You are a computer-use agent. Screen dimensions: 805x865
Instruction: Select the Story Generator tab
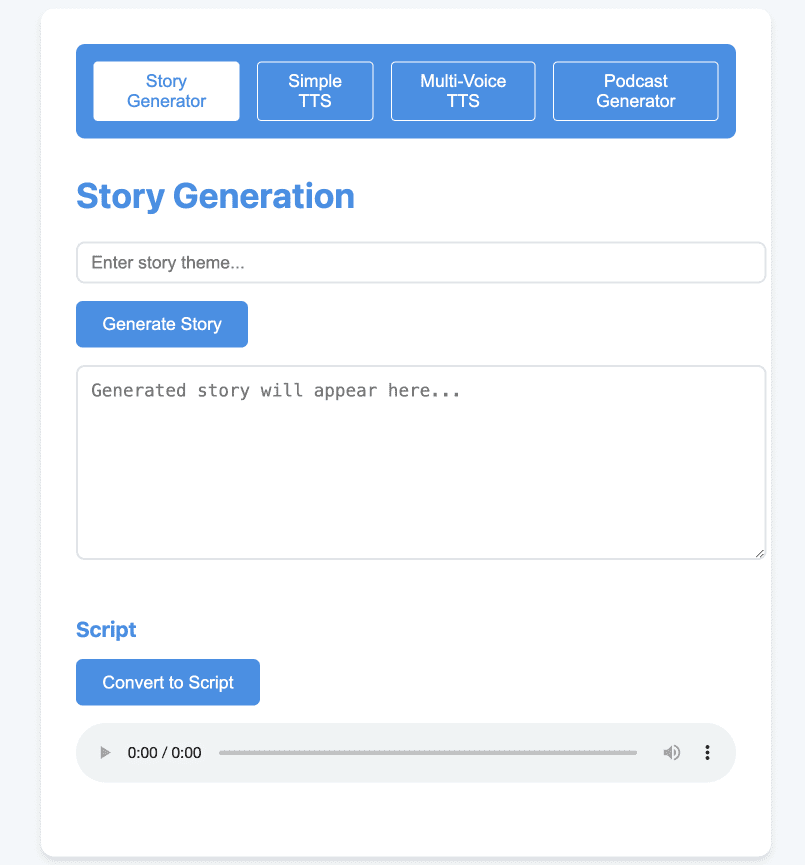(166, 91)
